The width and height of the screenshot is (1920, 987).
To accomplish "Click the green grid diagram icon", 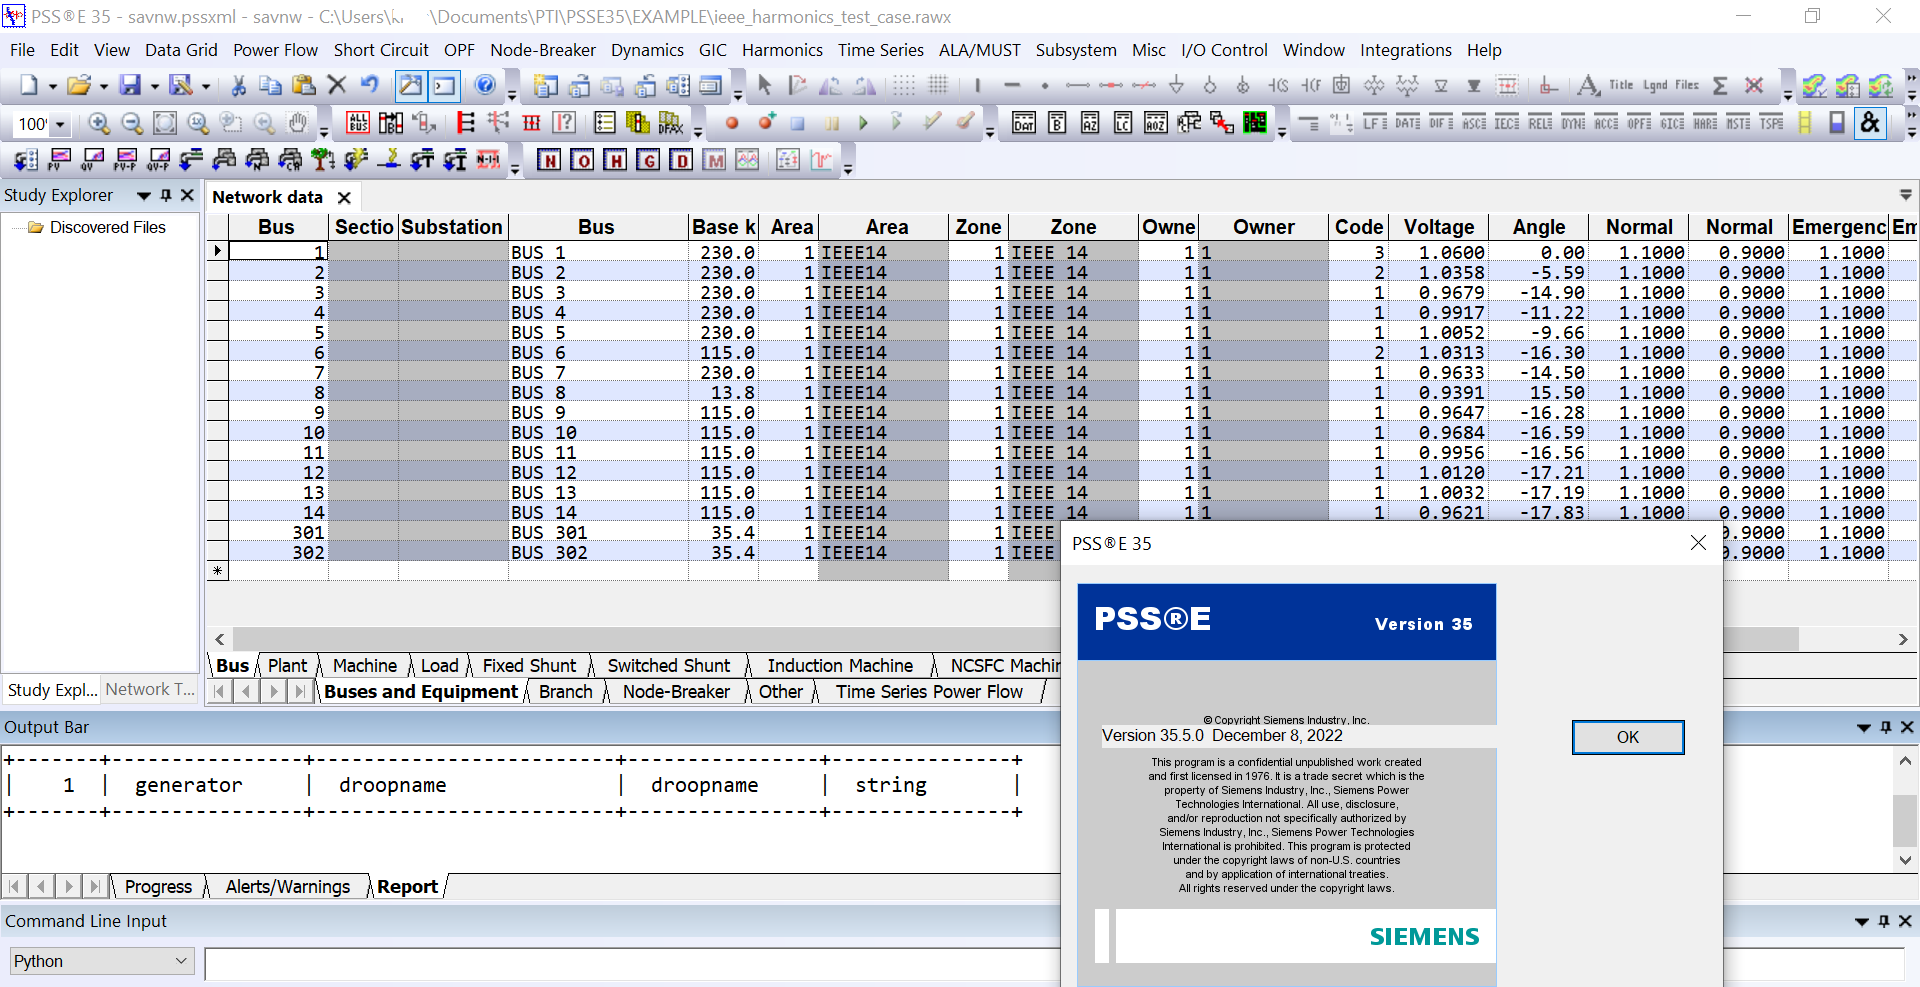I will 1255,123.
